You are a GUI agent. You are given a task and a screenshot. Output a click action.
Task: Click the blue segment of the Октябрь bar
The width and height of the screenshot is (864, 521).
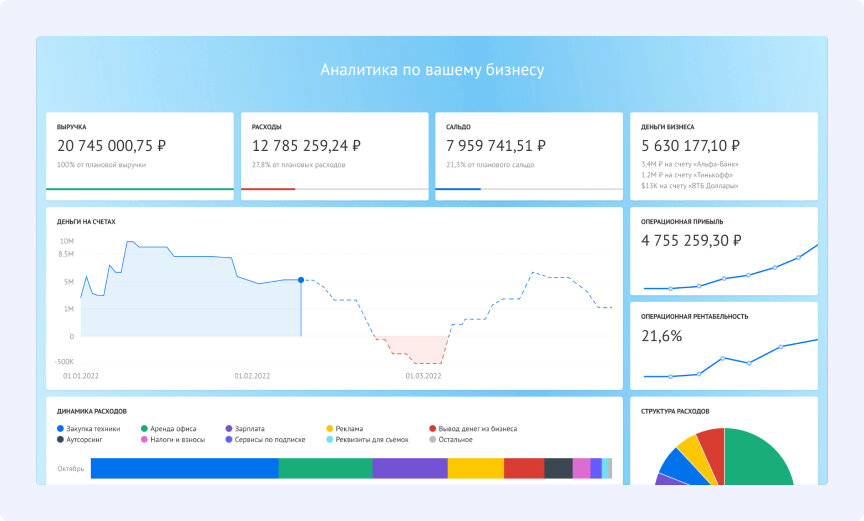tap(185, 468)
